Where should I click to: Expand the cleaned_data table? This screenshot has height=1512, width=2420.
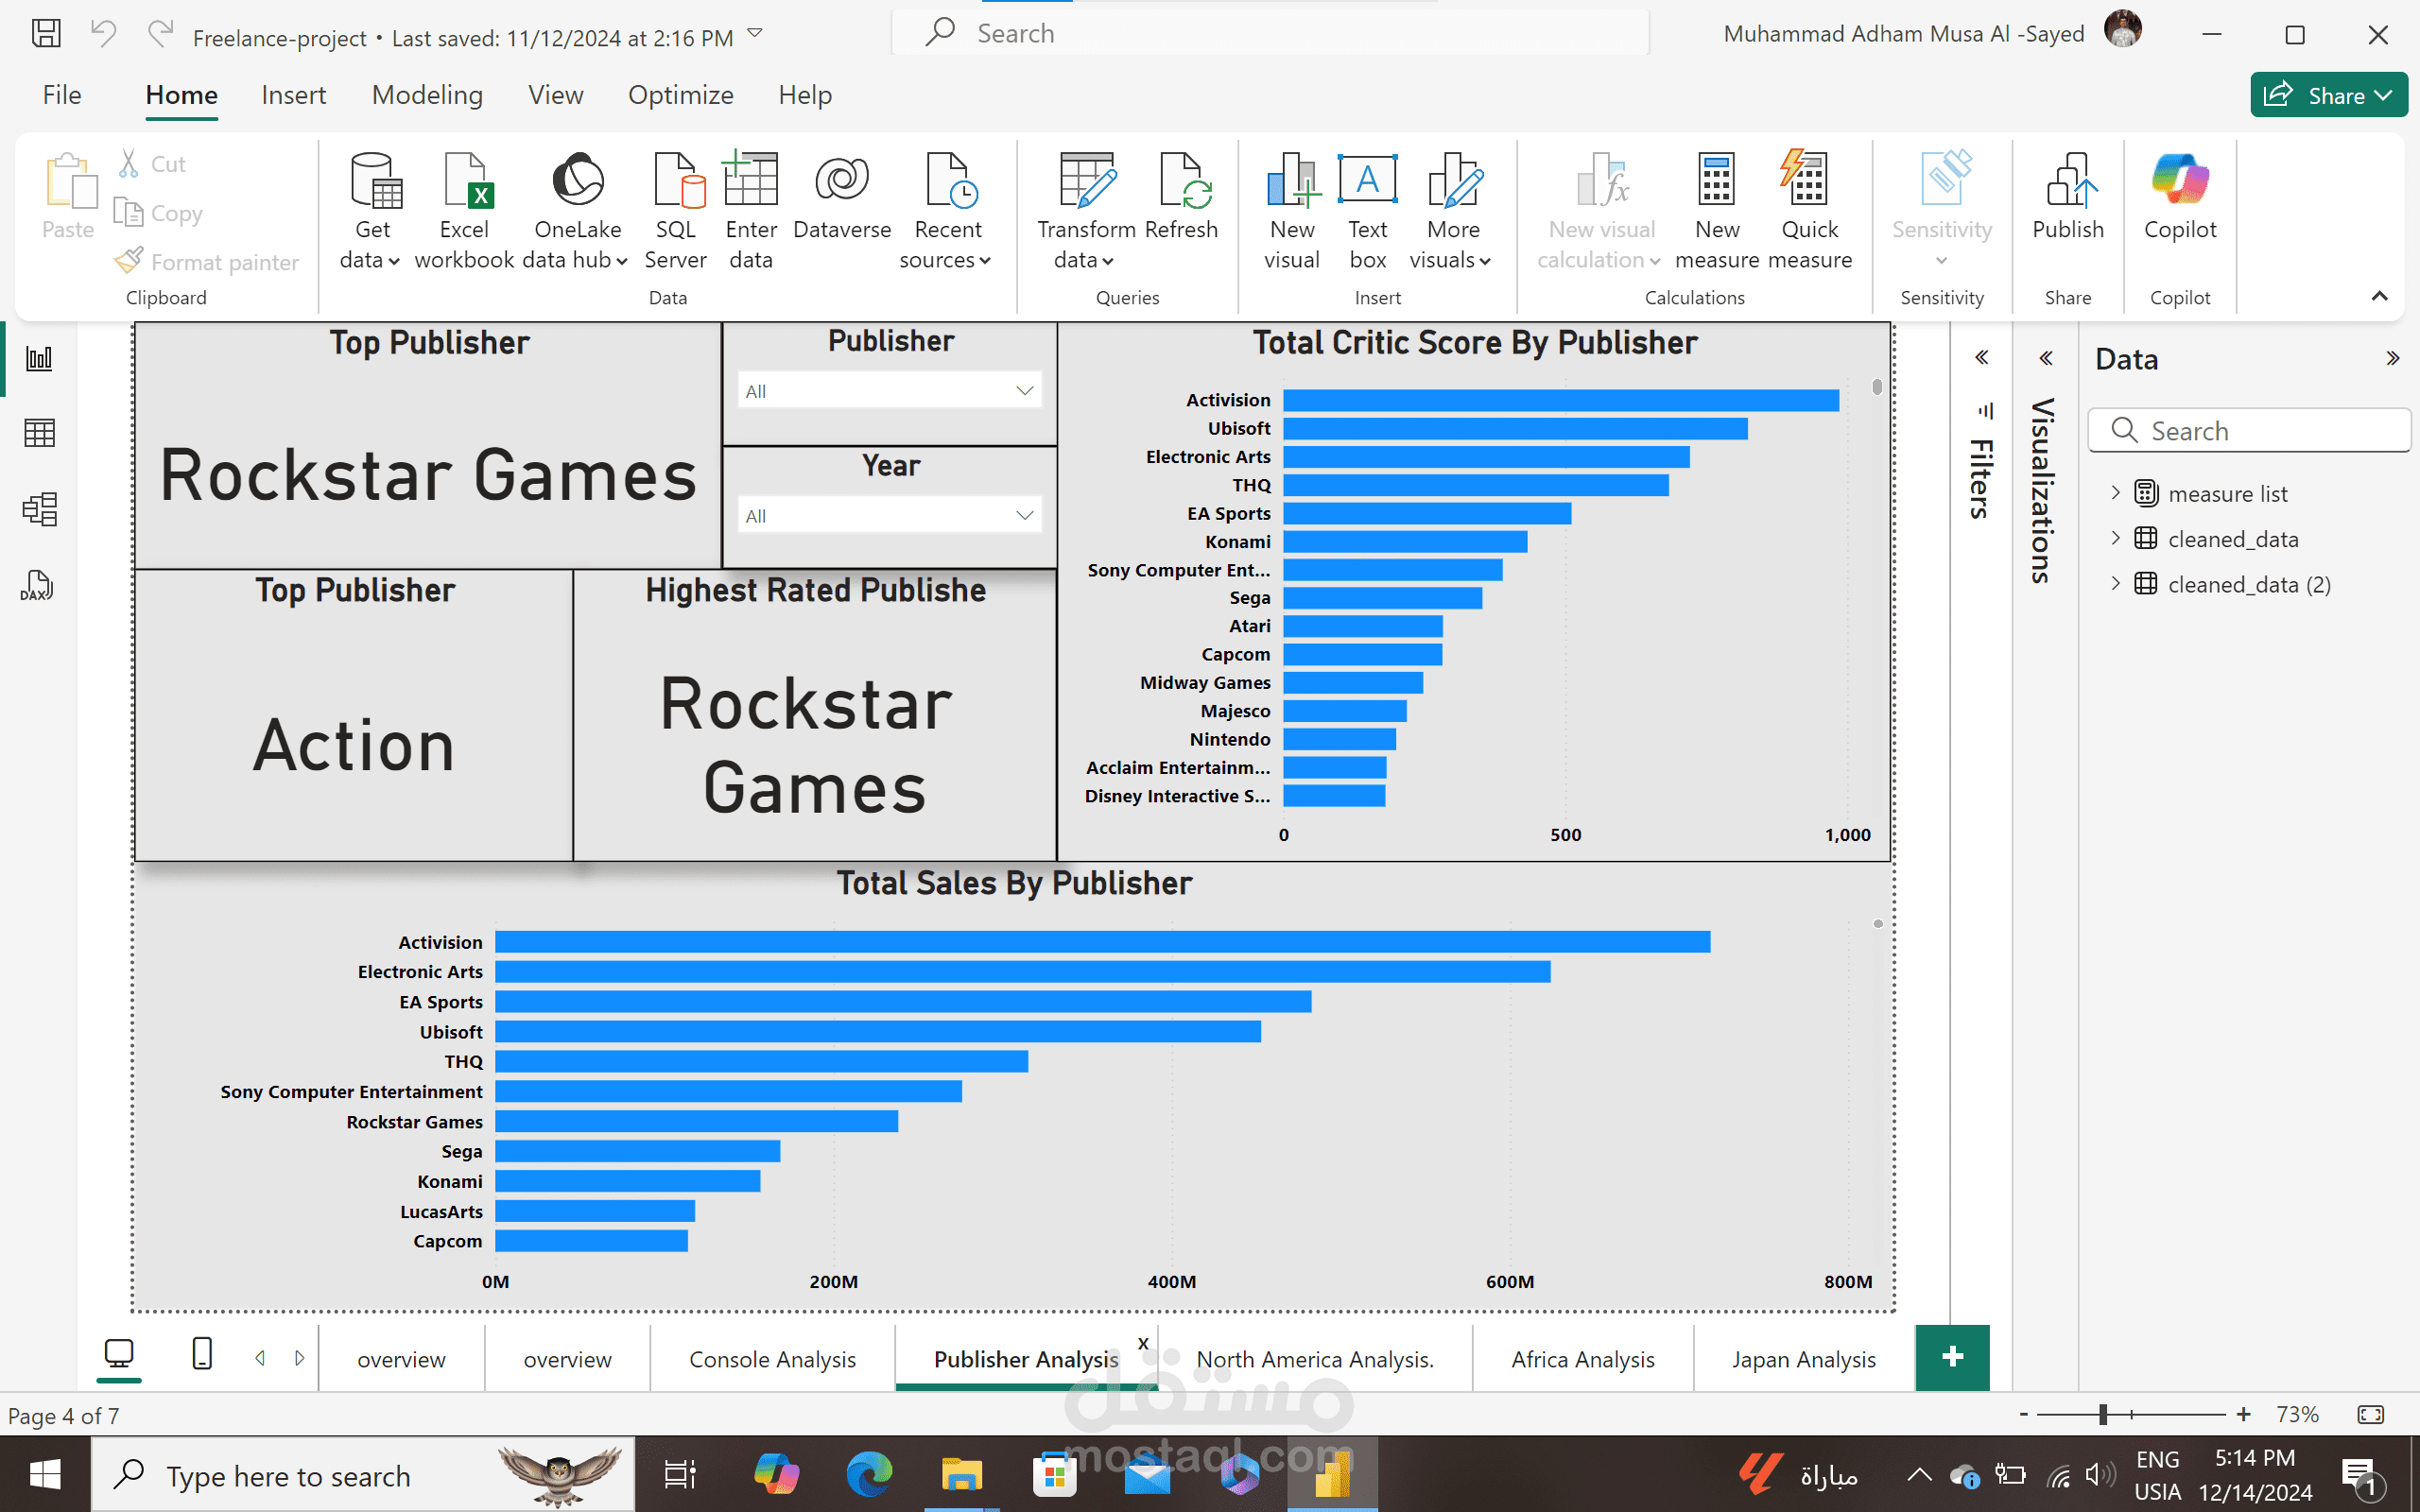2115,538
